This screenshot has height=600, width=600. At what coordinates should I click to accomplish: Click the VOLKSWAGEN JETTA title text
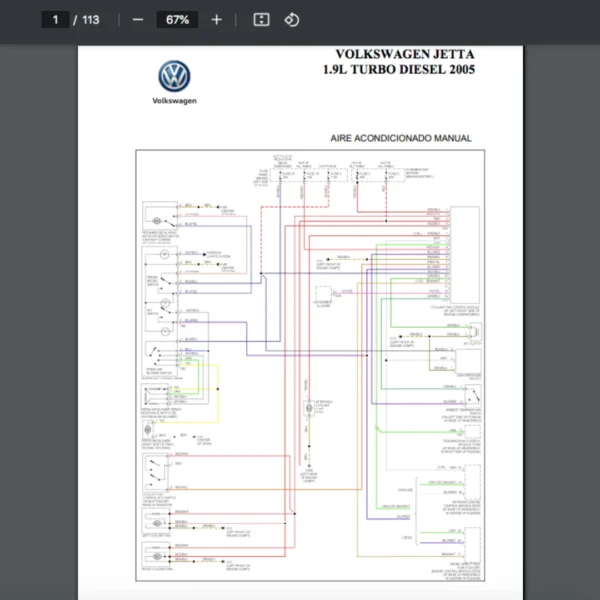pyautogui.click(x=405, y=54)
